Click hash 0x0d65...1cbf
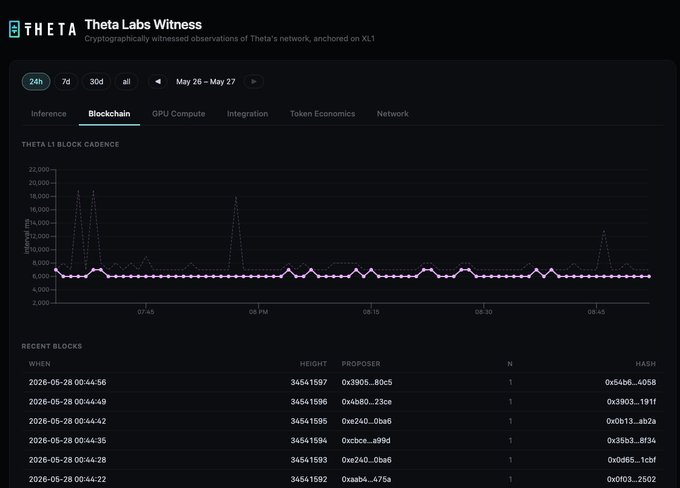Image resolution: width=680 pixels, height=488 pixels. [x=632, y=460]
